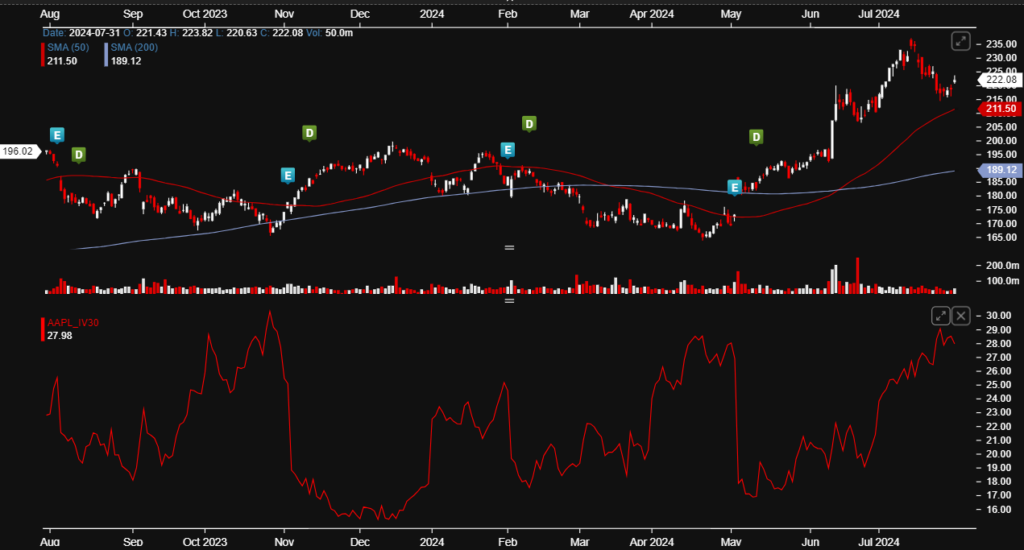Click the 235.00 price axis tick
Image resolution: width=1024 pixels, height=550 pixels.
pos(1000,44)
